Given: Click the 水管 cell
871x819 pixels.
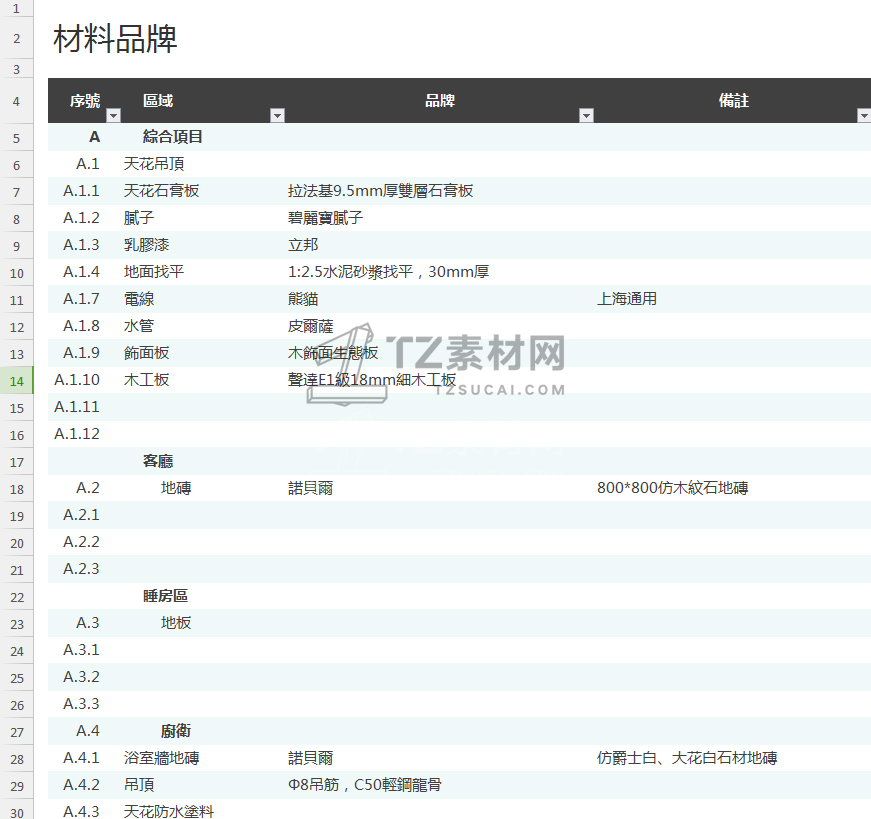Looking at the screenshot, I should pyautogui.click(x=139, y=326).
